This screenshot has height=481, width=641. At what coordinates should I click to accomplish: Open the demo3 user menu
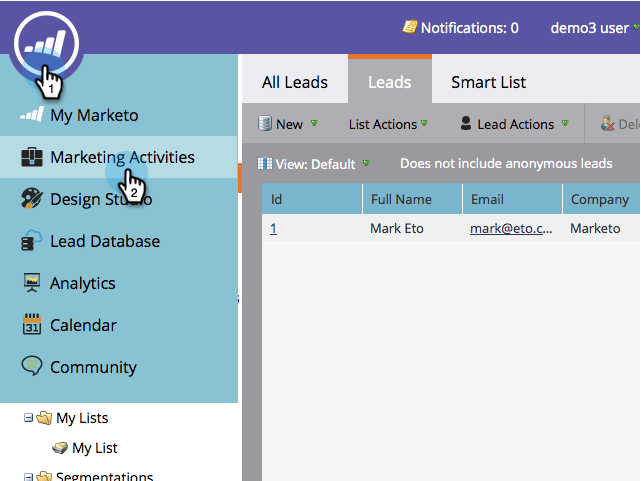594,27
